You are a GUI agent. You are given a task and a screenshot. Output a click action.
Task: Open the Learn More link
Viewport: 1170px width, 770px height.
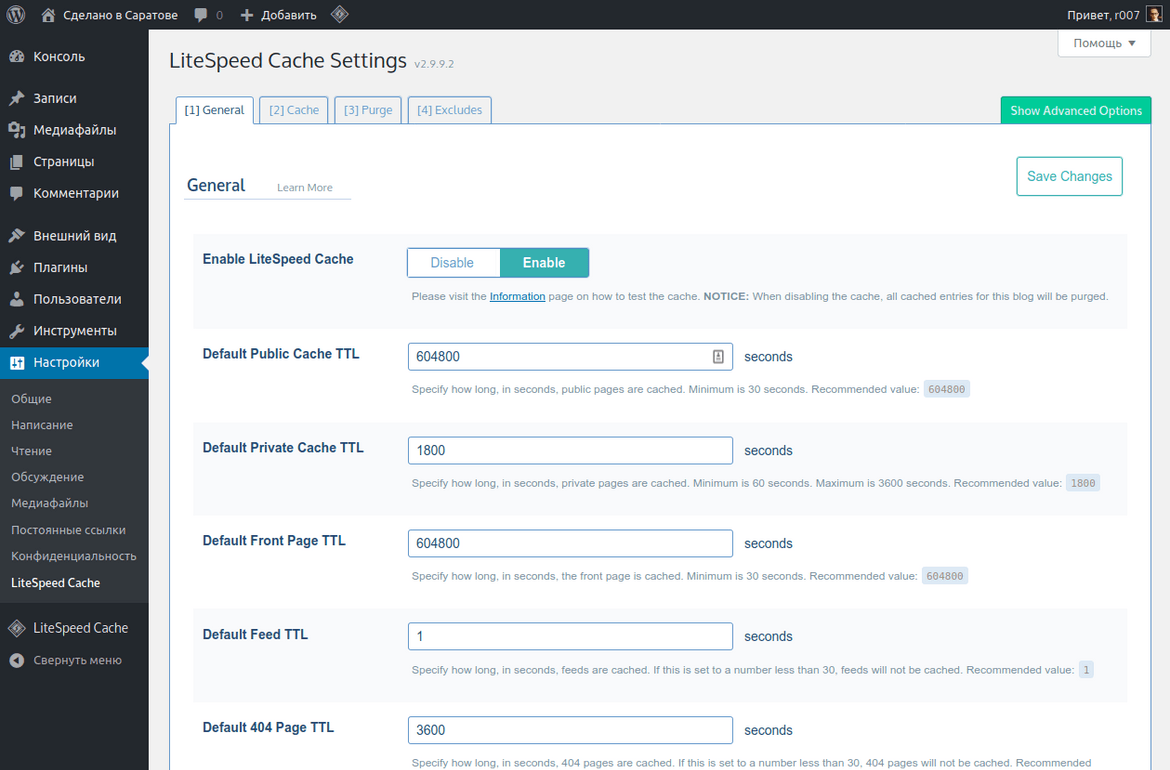[x=304, y=188]
